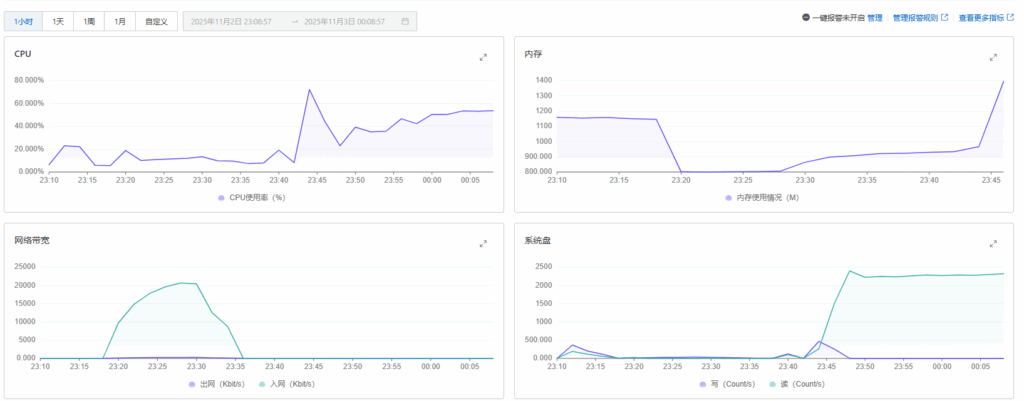Expand the 网络带宽 chart to fullscreen
The height and width of the screenshot is (401, 1024).
pyautogui.click(x=483, y=243)
